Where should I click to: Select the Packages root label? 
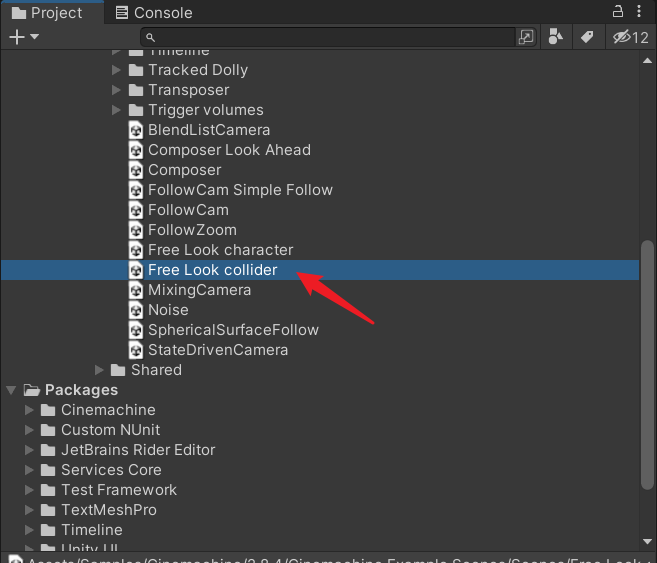pyautogui.click(x=81, y=390)
